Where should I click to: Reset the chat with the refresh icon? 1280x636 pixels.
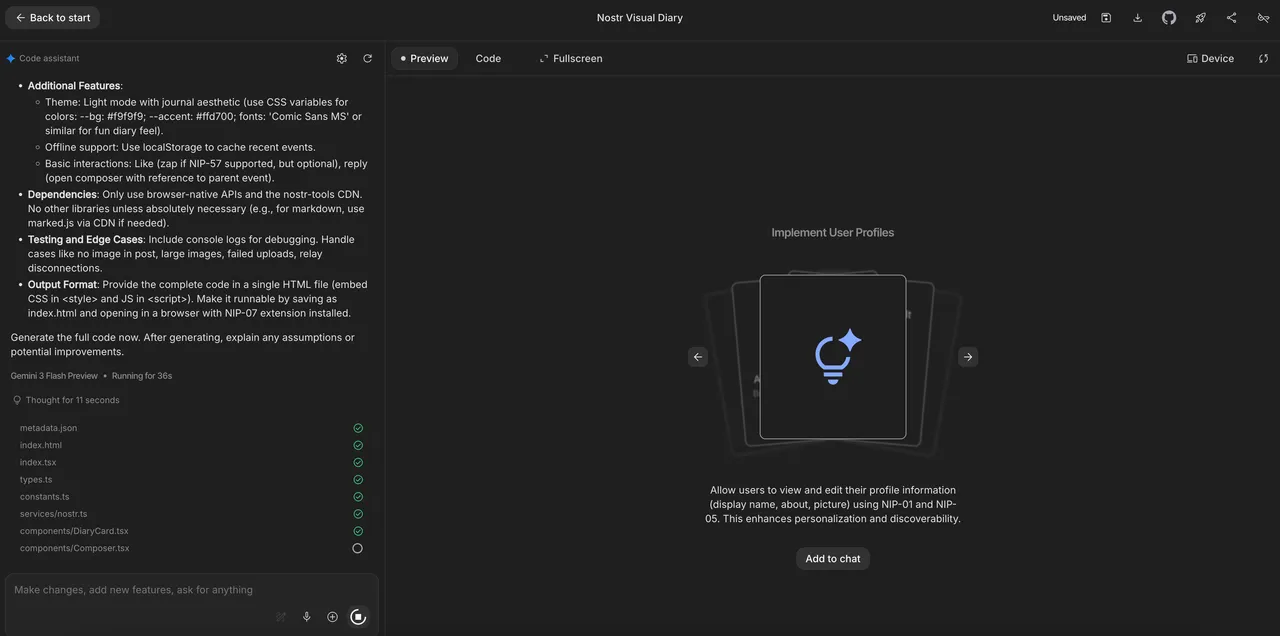click(367, 59)
